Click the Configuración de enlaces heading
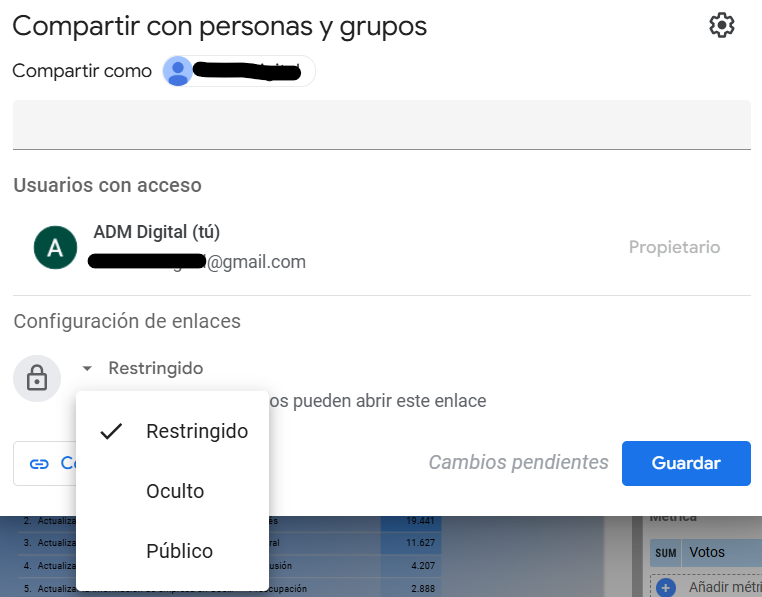762x597 pixels. pyautogui.click(x=127, y=321)
